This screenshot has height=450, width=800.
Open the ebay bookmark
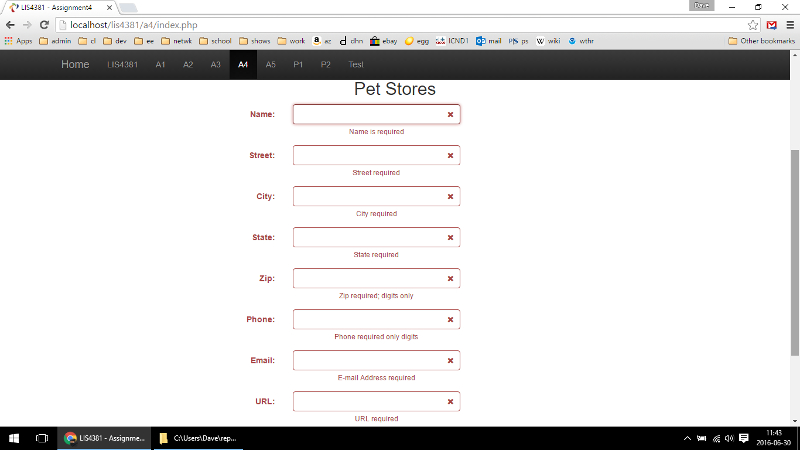point(384,41)
